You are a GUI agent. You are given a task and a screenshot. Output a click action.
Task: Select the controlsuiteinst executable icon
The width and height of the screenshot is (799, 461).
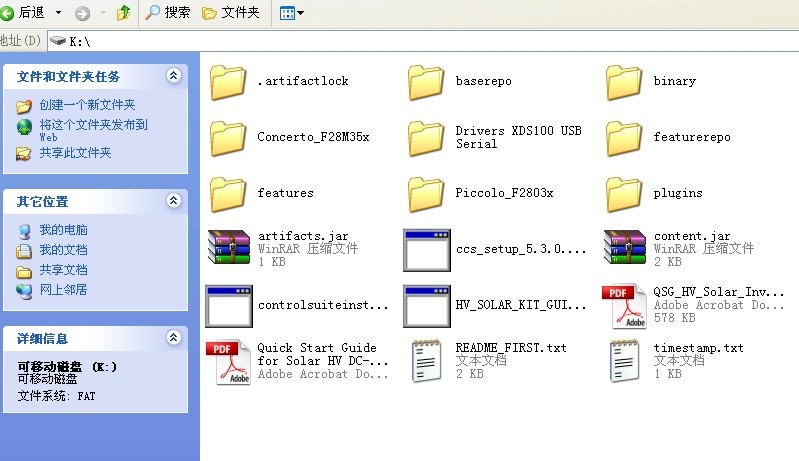(229, 306)
